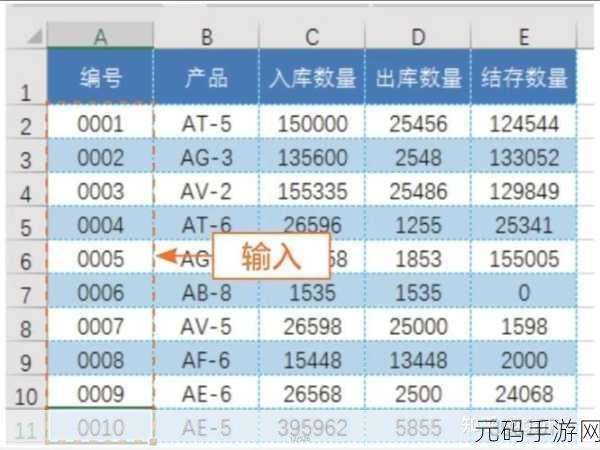
Task: Select cell with value 129849
Action: coord(524,189)
